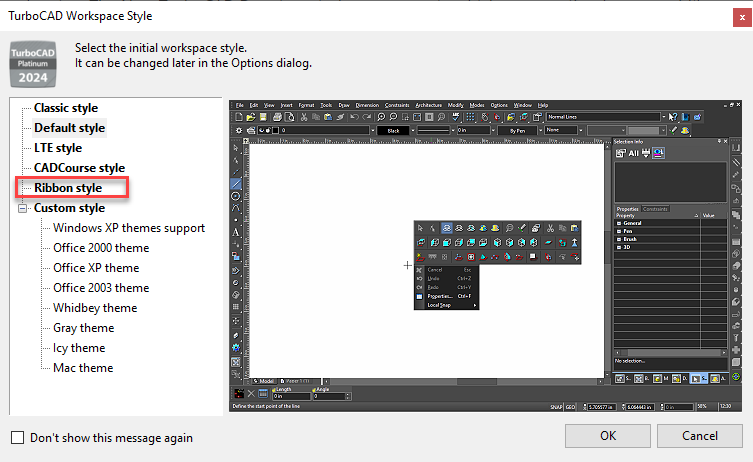753x462 pixels.
Task: Click the Open folder icon in preview toolbar
Action: coord(251,117)
